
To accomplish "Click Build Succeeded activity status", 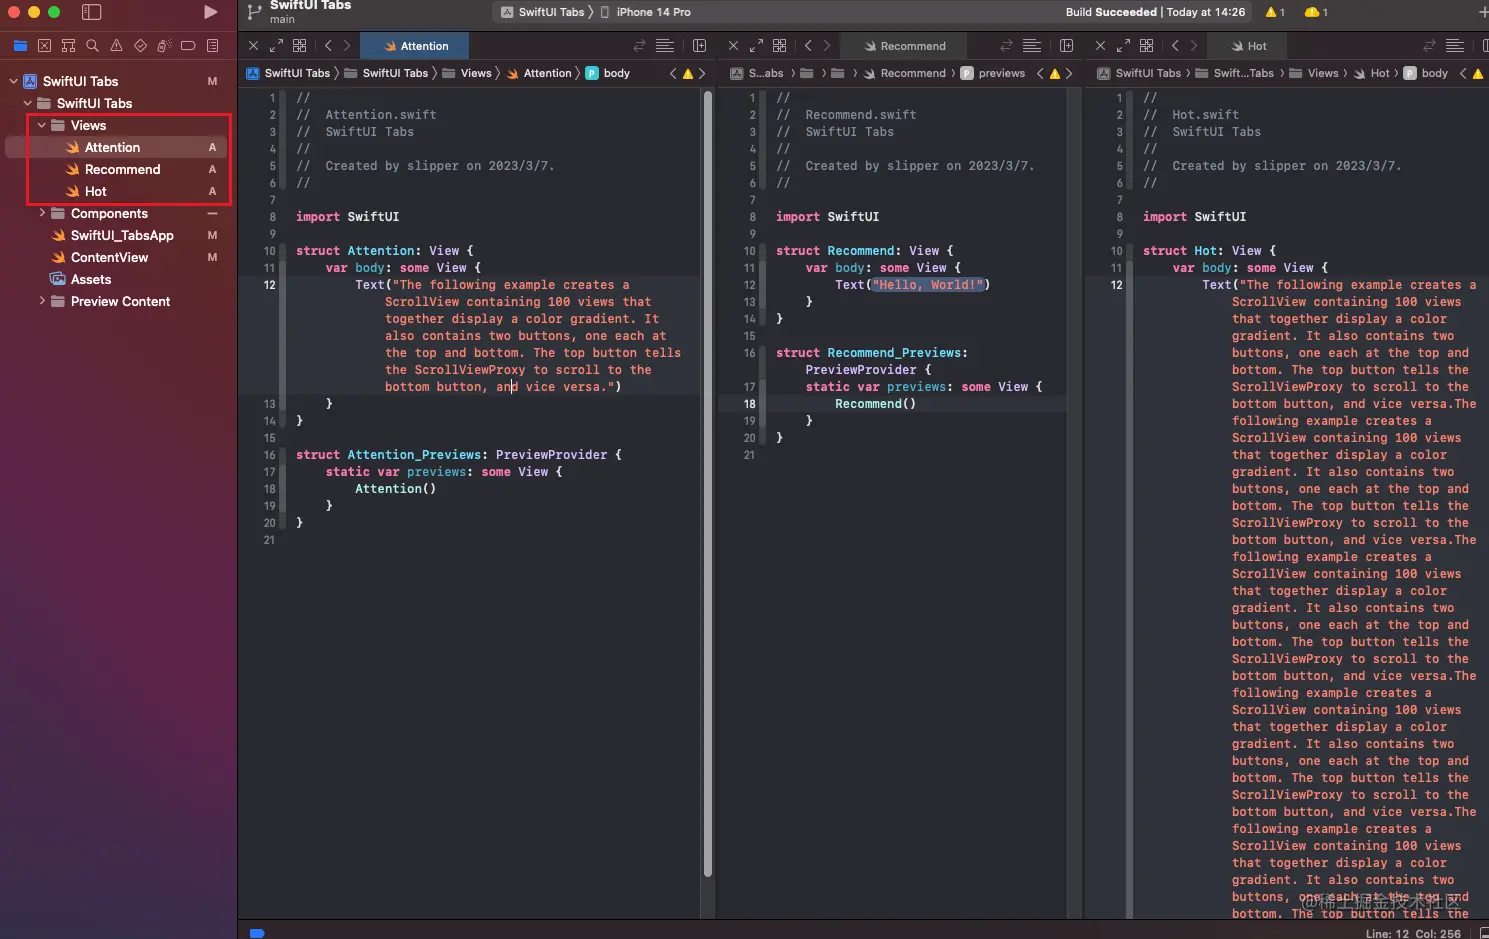I will click(1155, 12).
